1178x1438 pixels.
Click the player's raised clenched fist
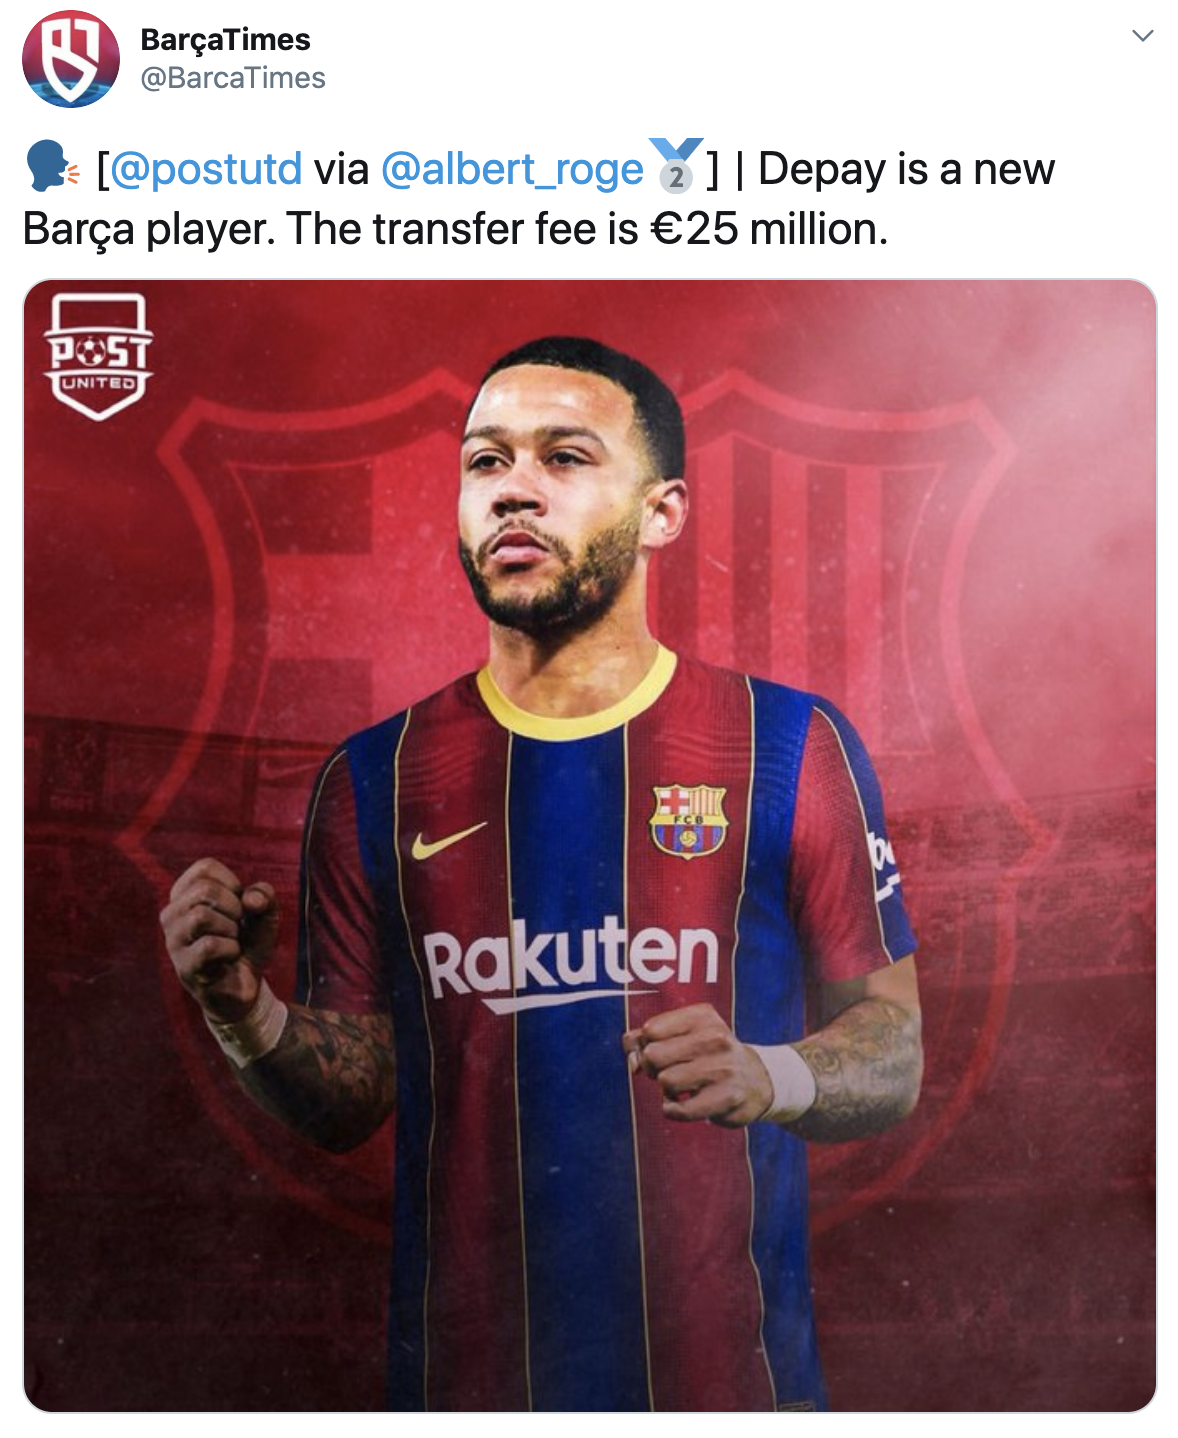(x=222, y=935)
